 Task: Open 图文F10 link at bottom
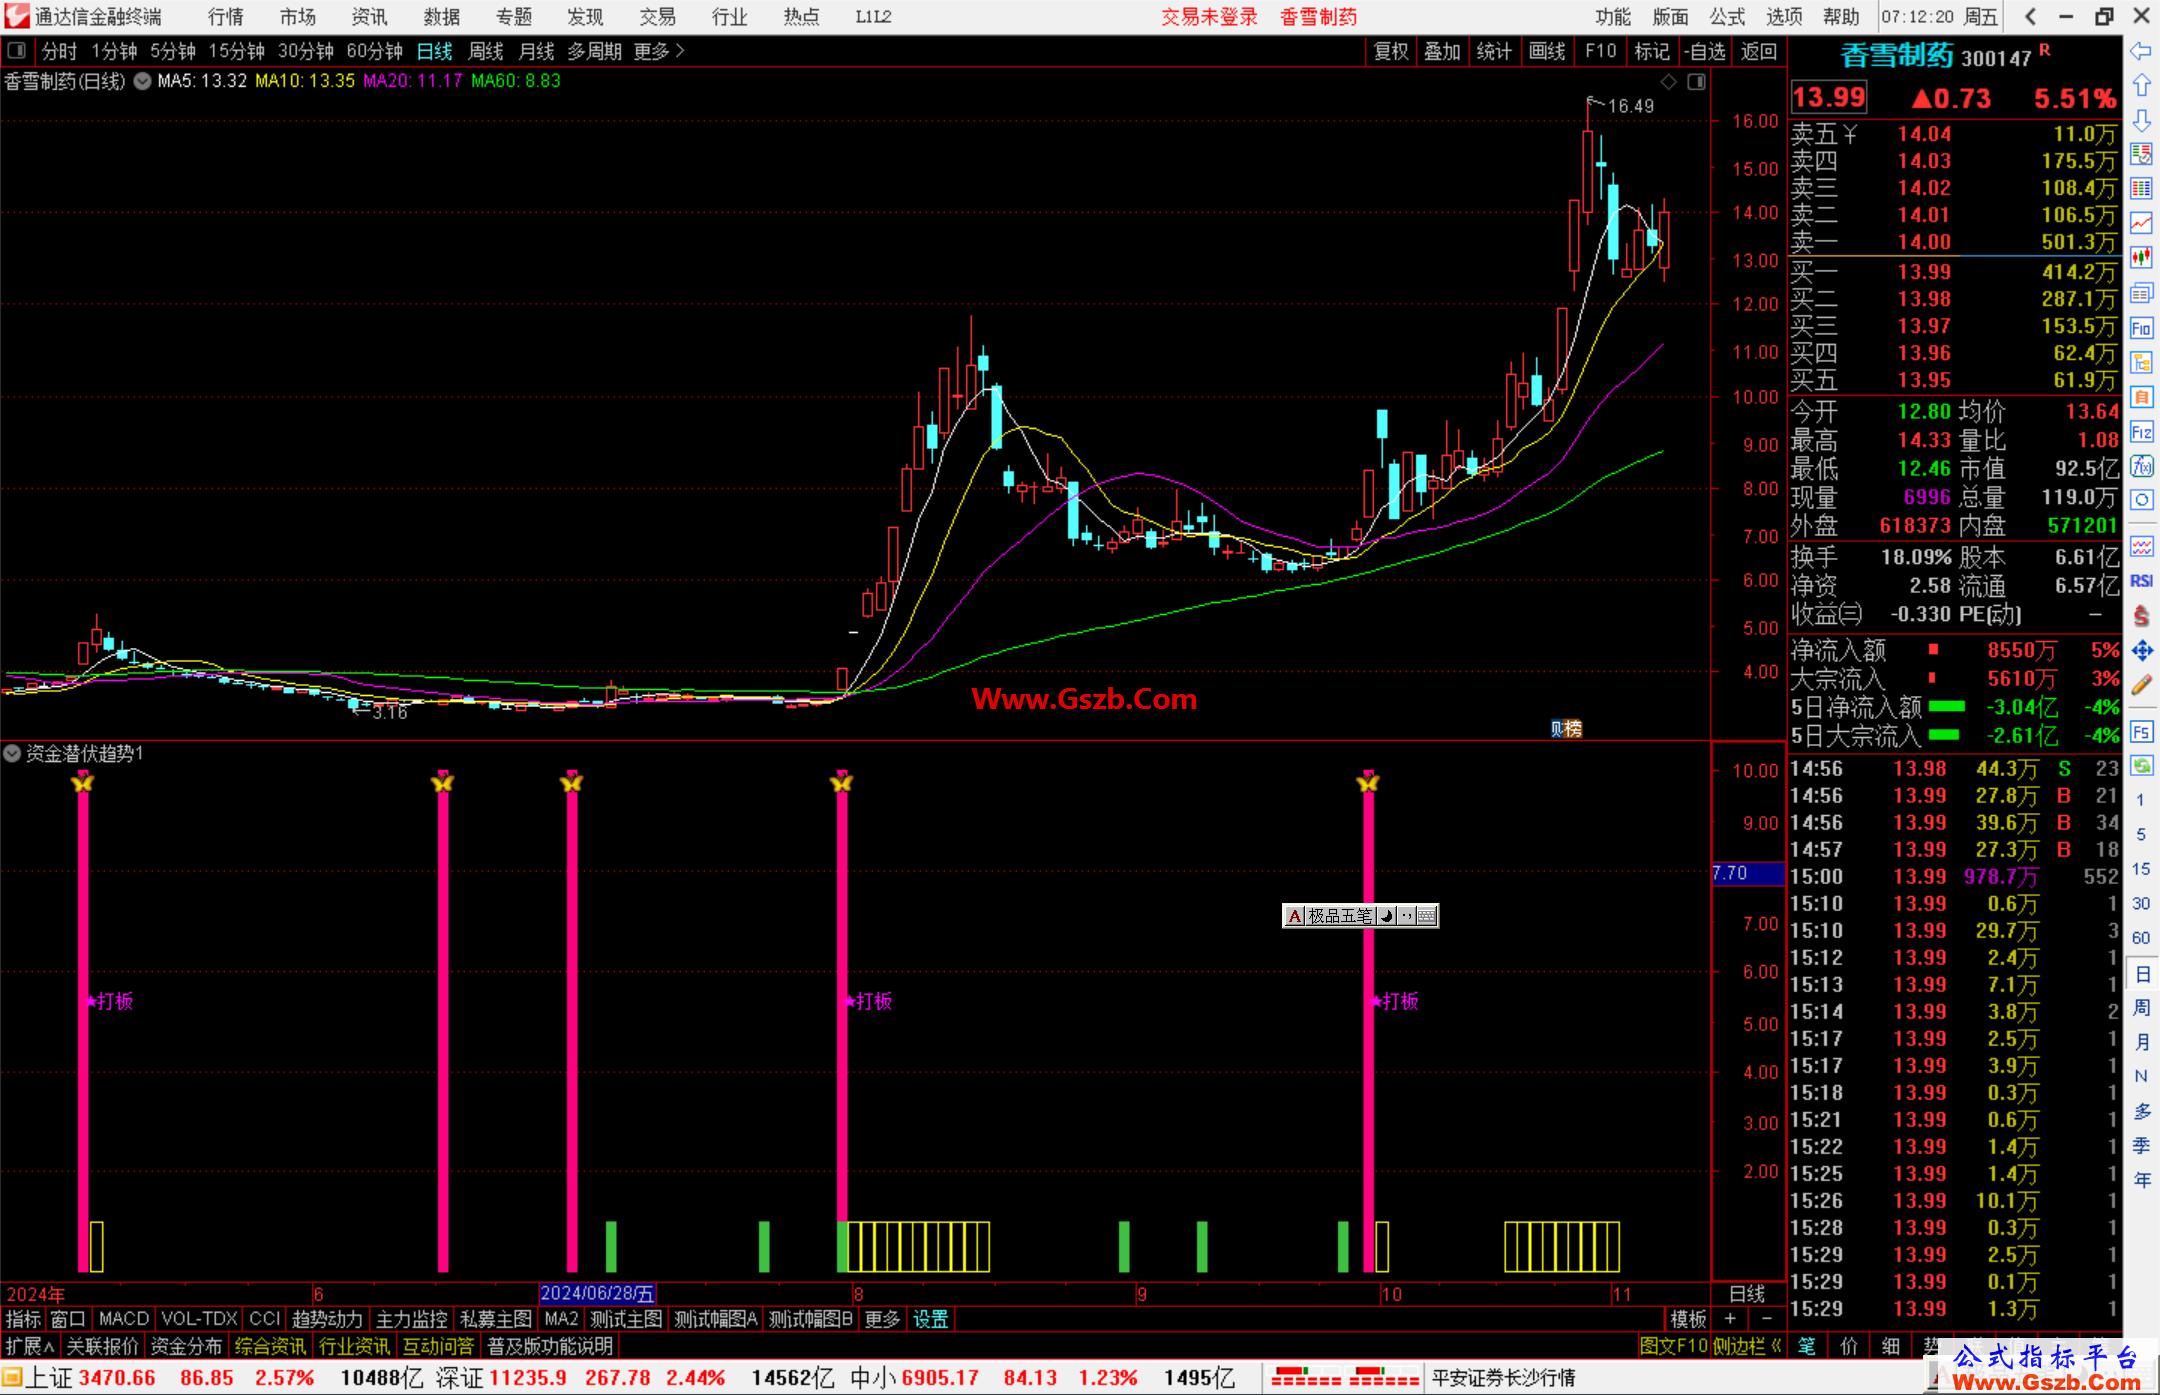[x=1674, y=1346]
